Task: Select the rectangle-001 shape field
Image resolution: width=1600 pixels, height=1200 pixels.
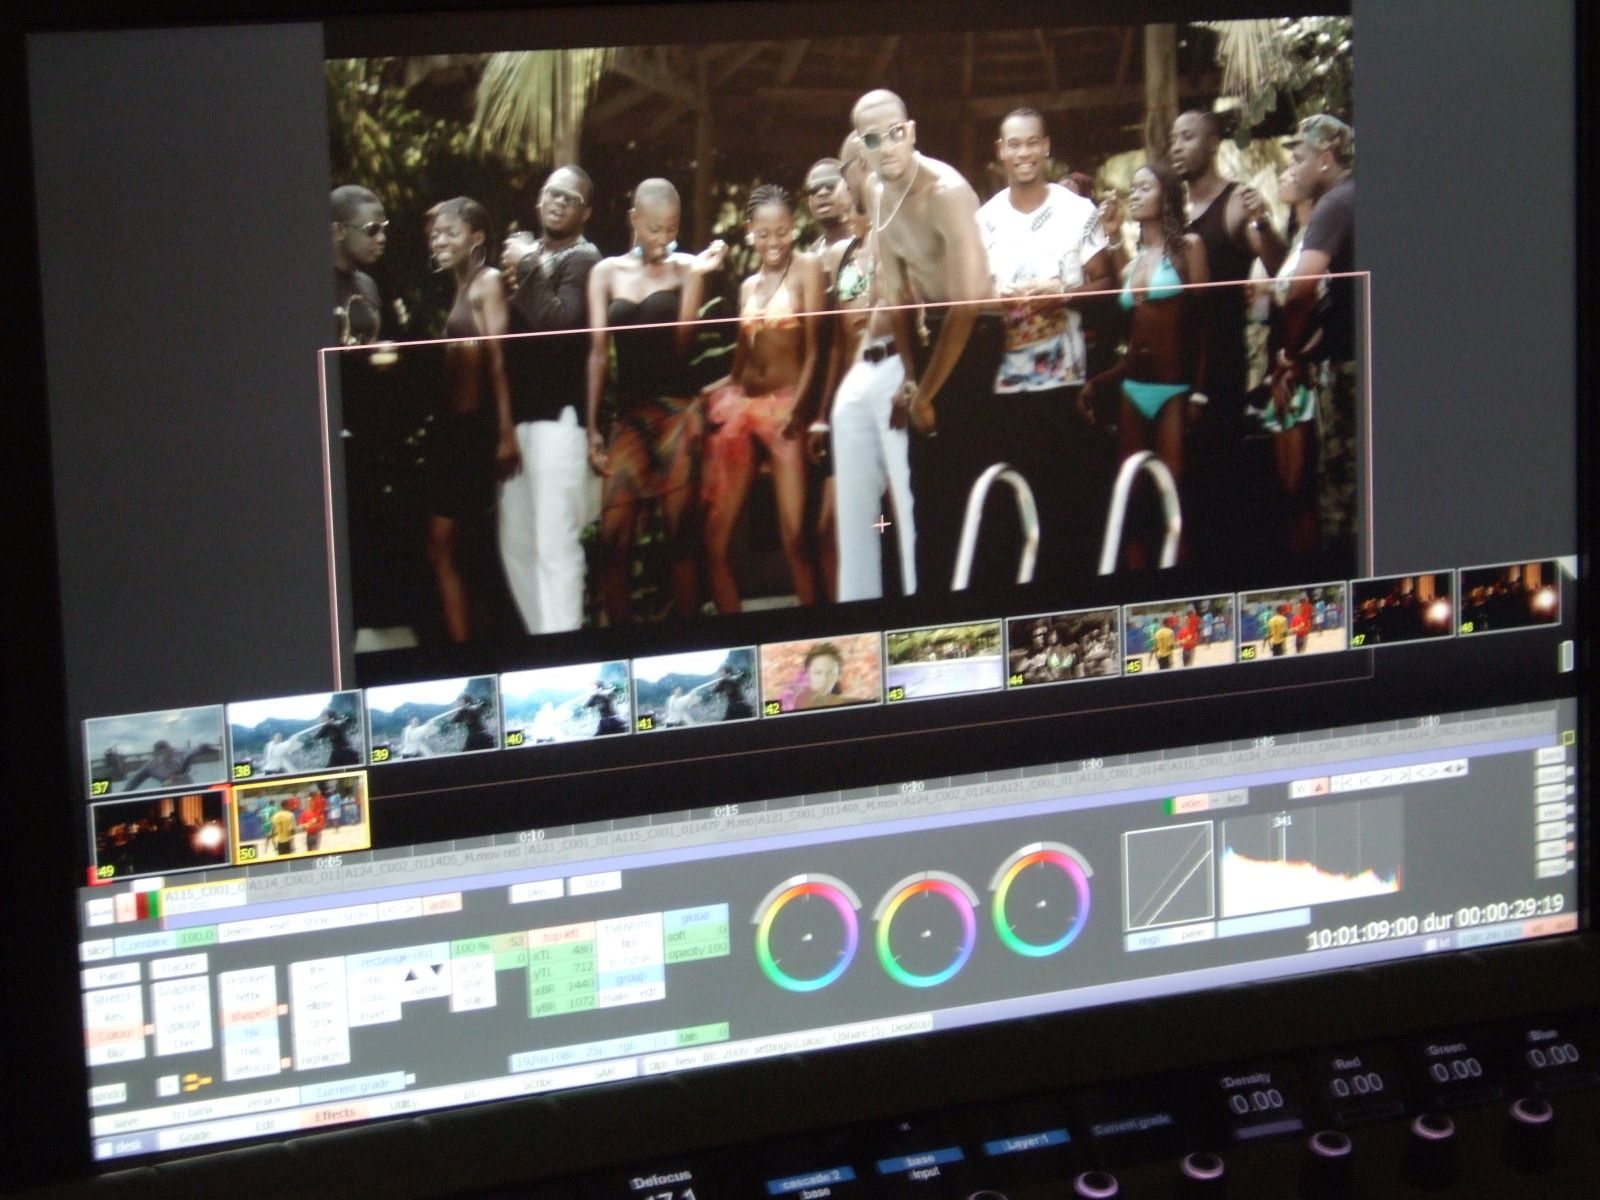Action: 397,959
